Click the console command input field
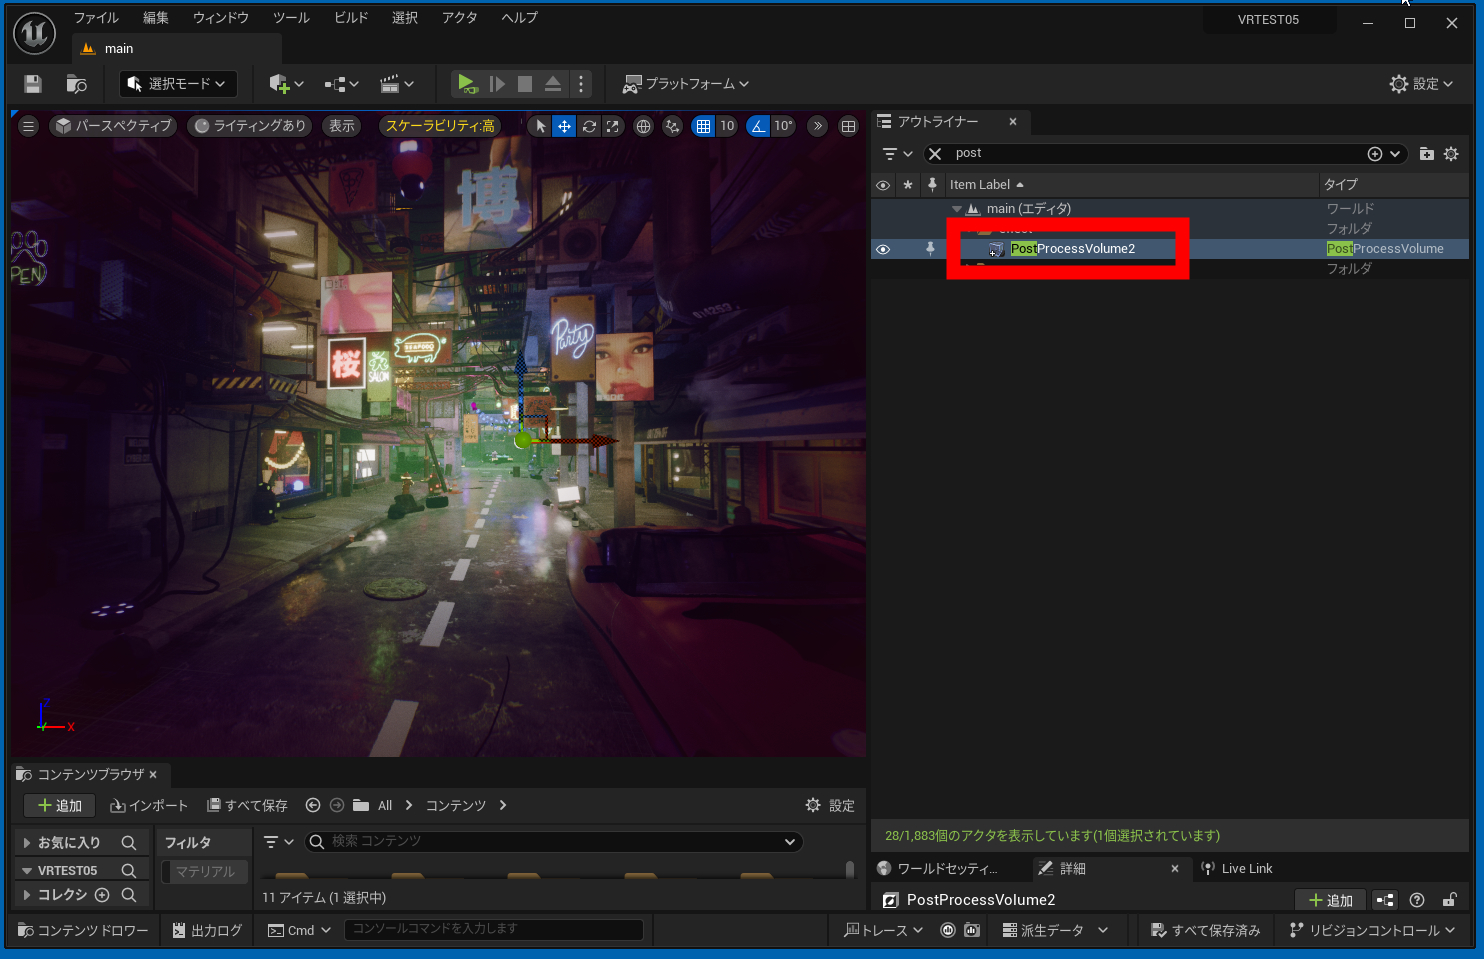 494,929
